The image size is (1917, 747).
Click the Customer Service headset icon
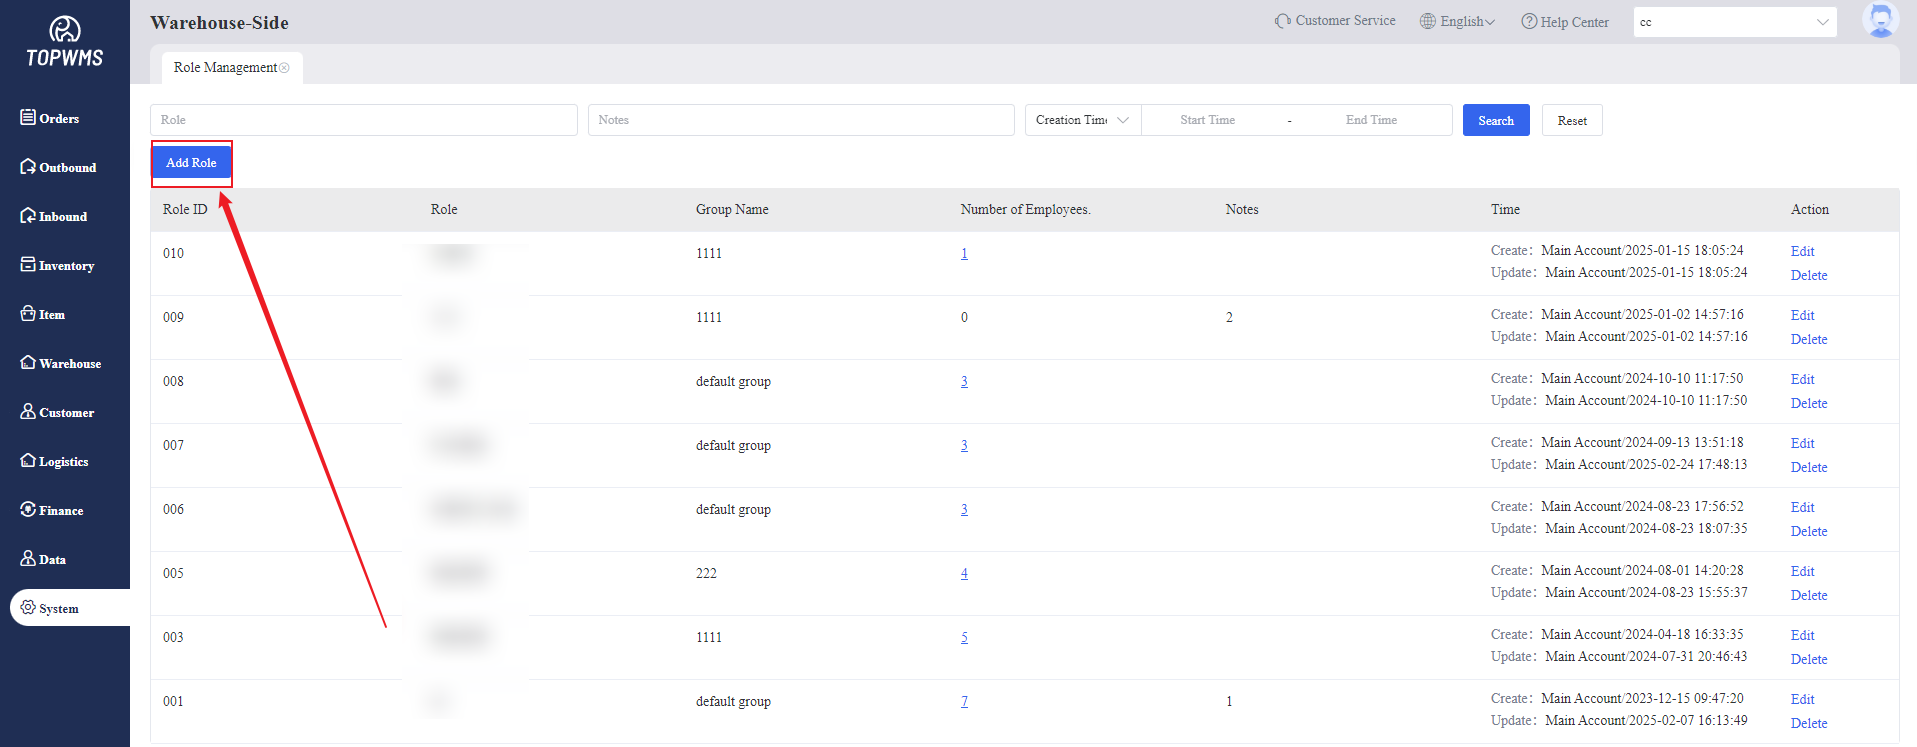pyautogui.click(x=1282, y=21)
